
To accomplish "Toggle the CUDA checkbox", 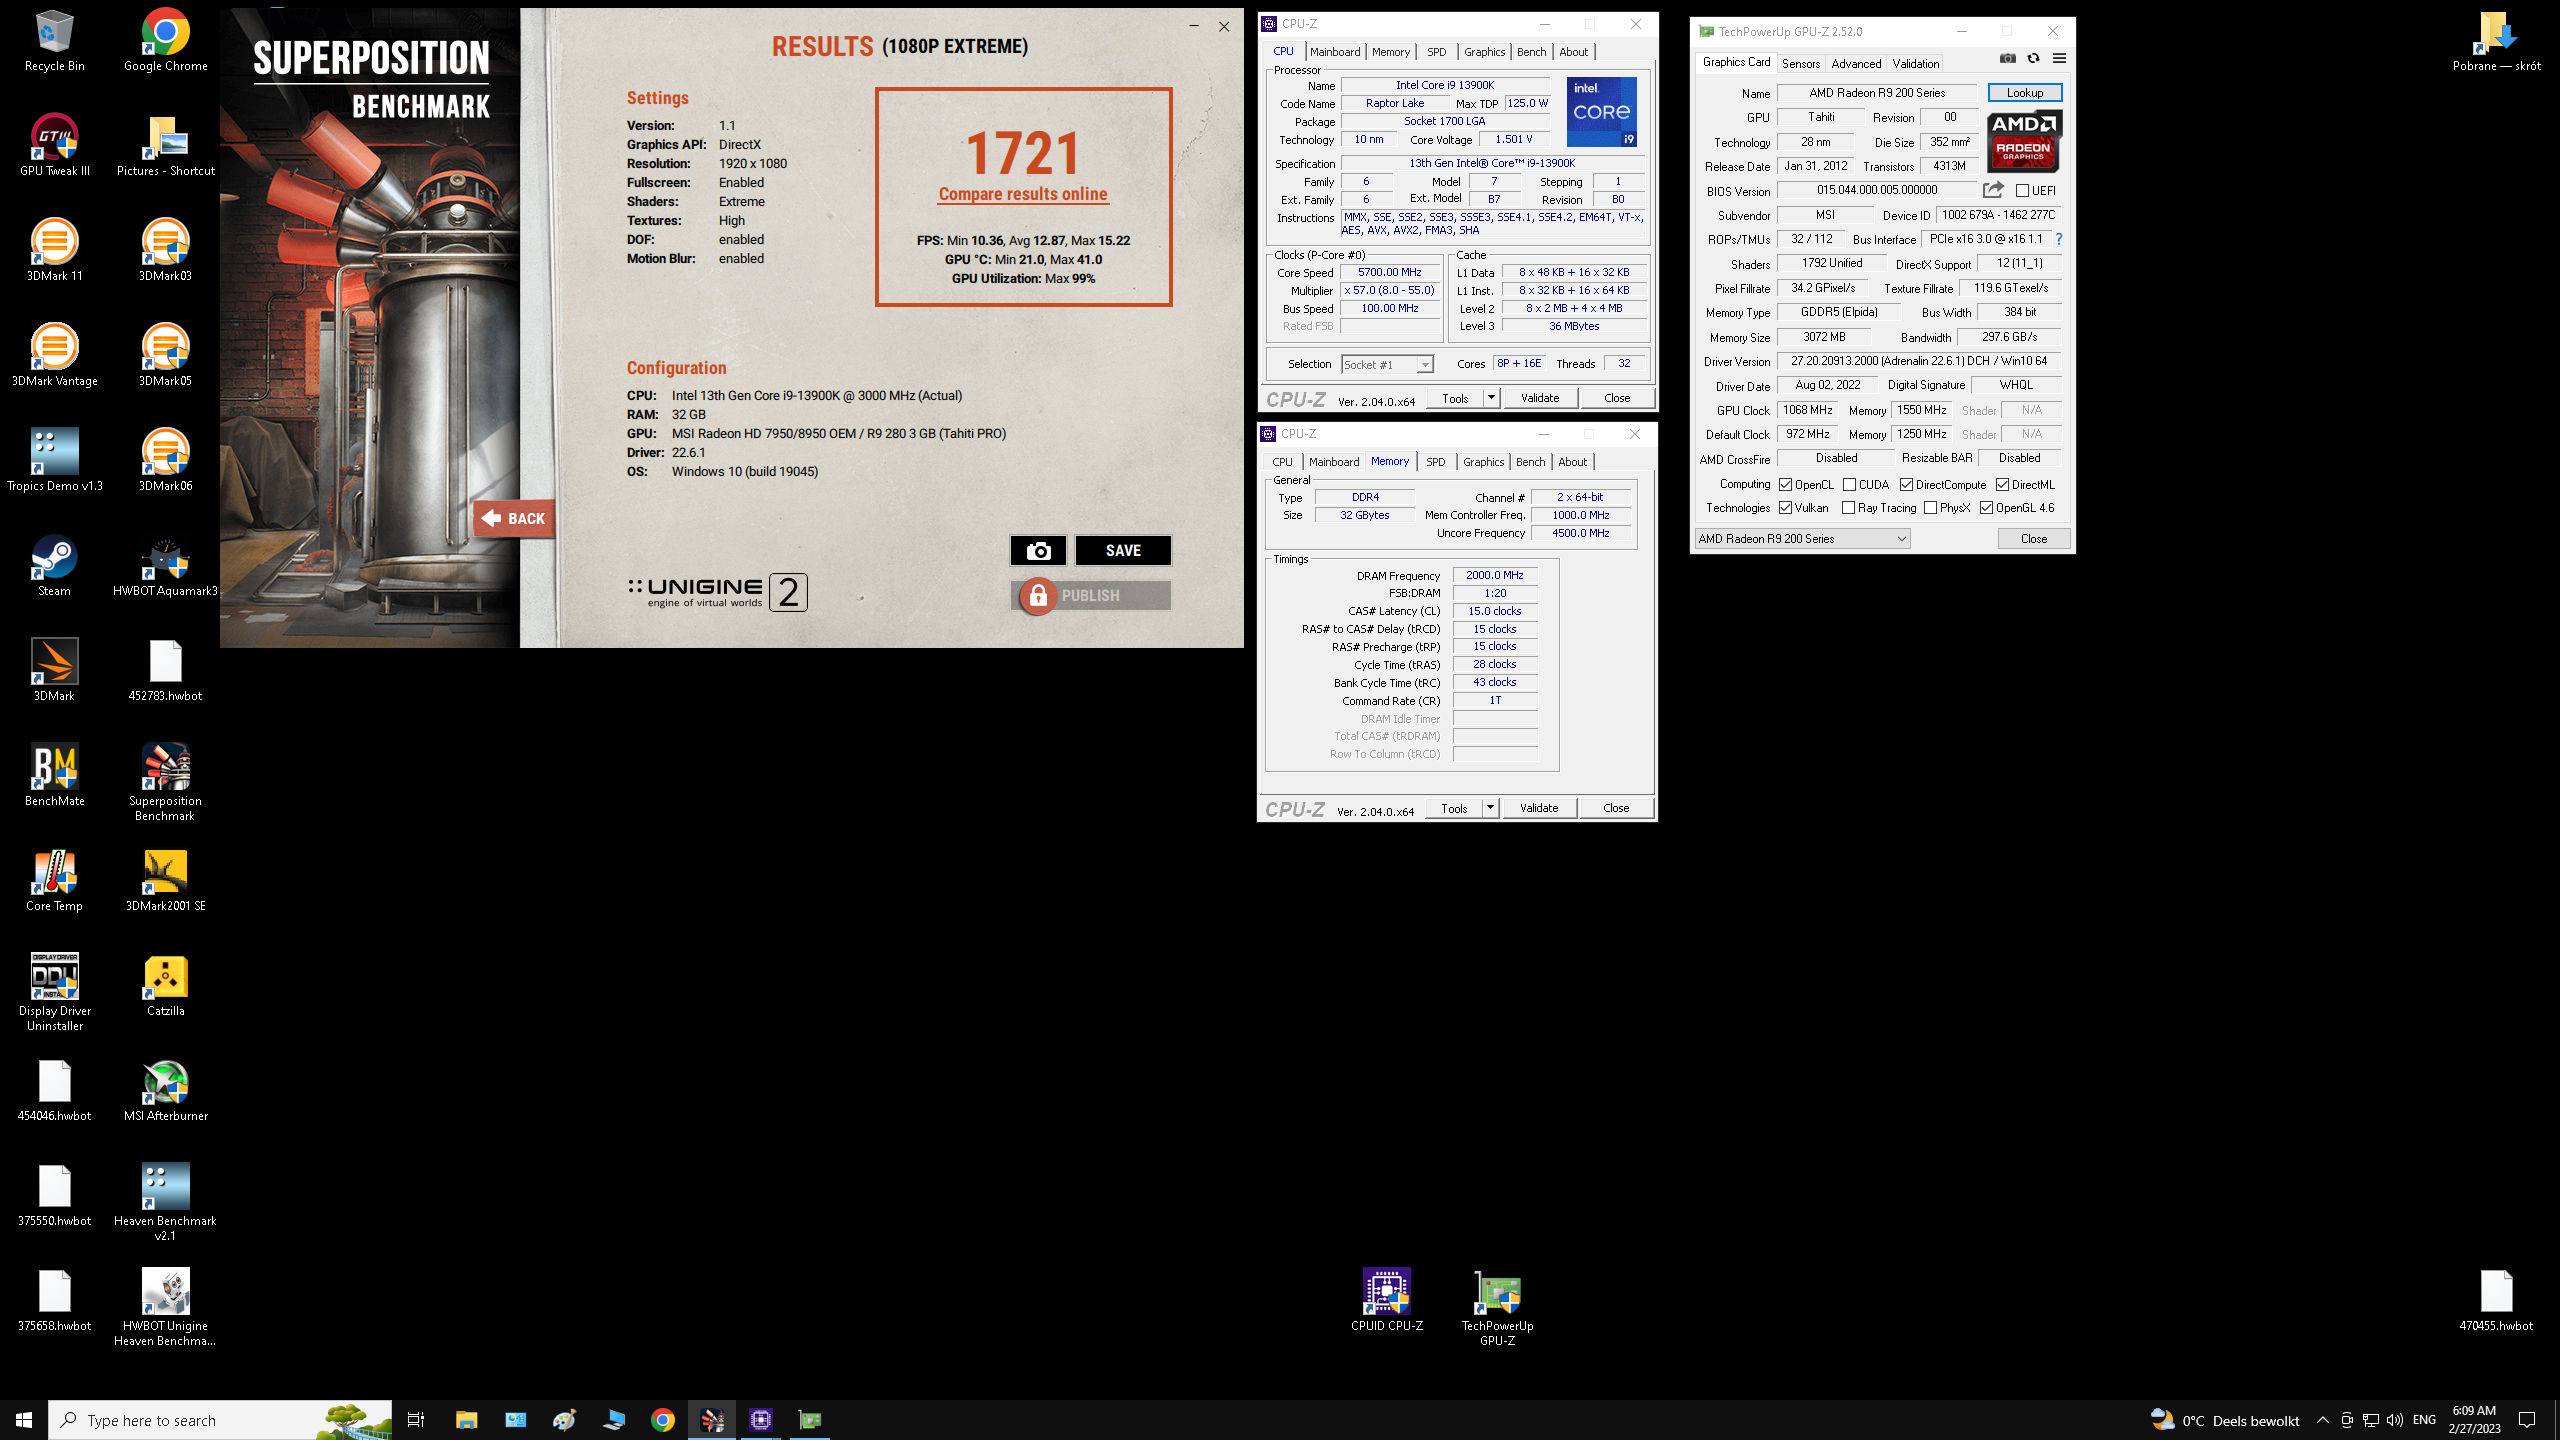I will point(1849,484).
